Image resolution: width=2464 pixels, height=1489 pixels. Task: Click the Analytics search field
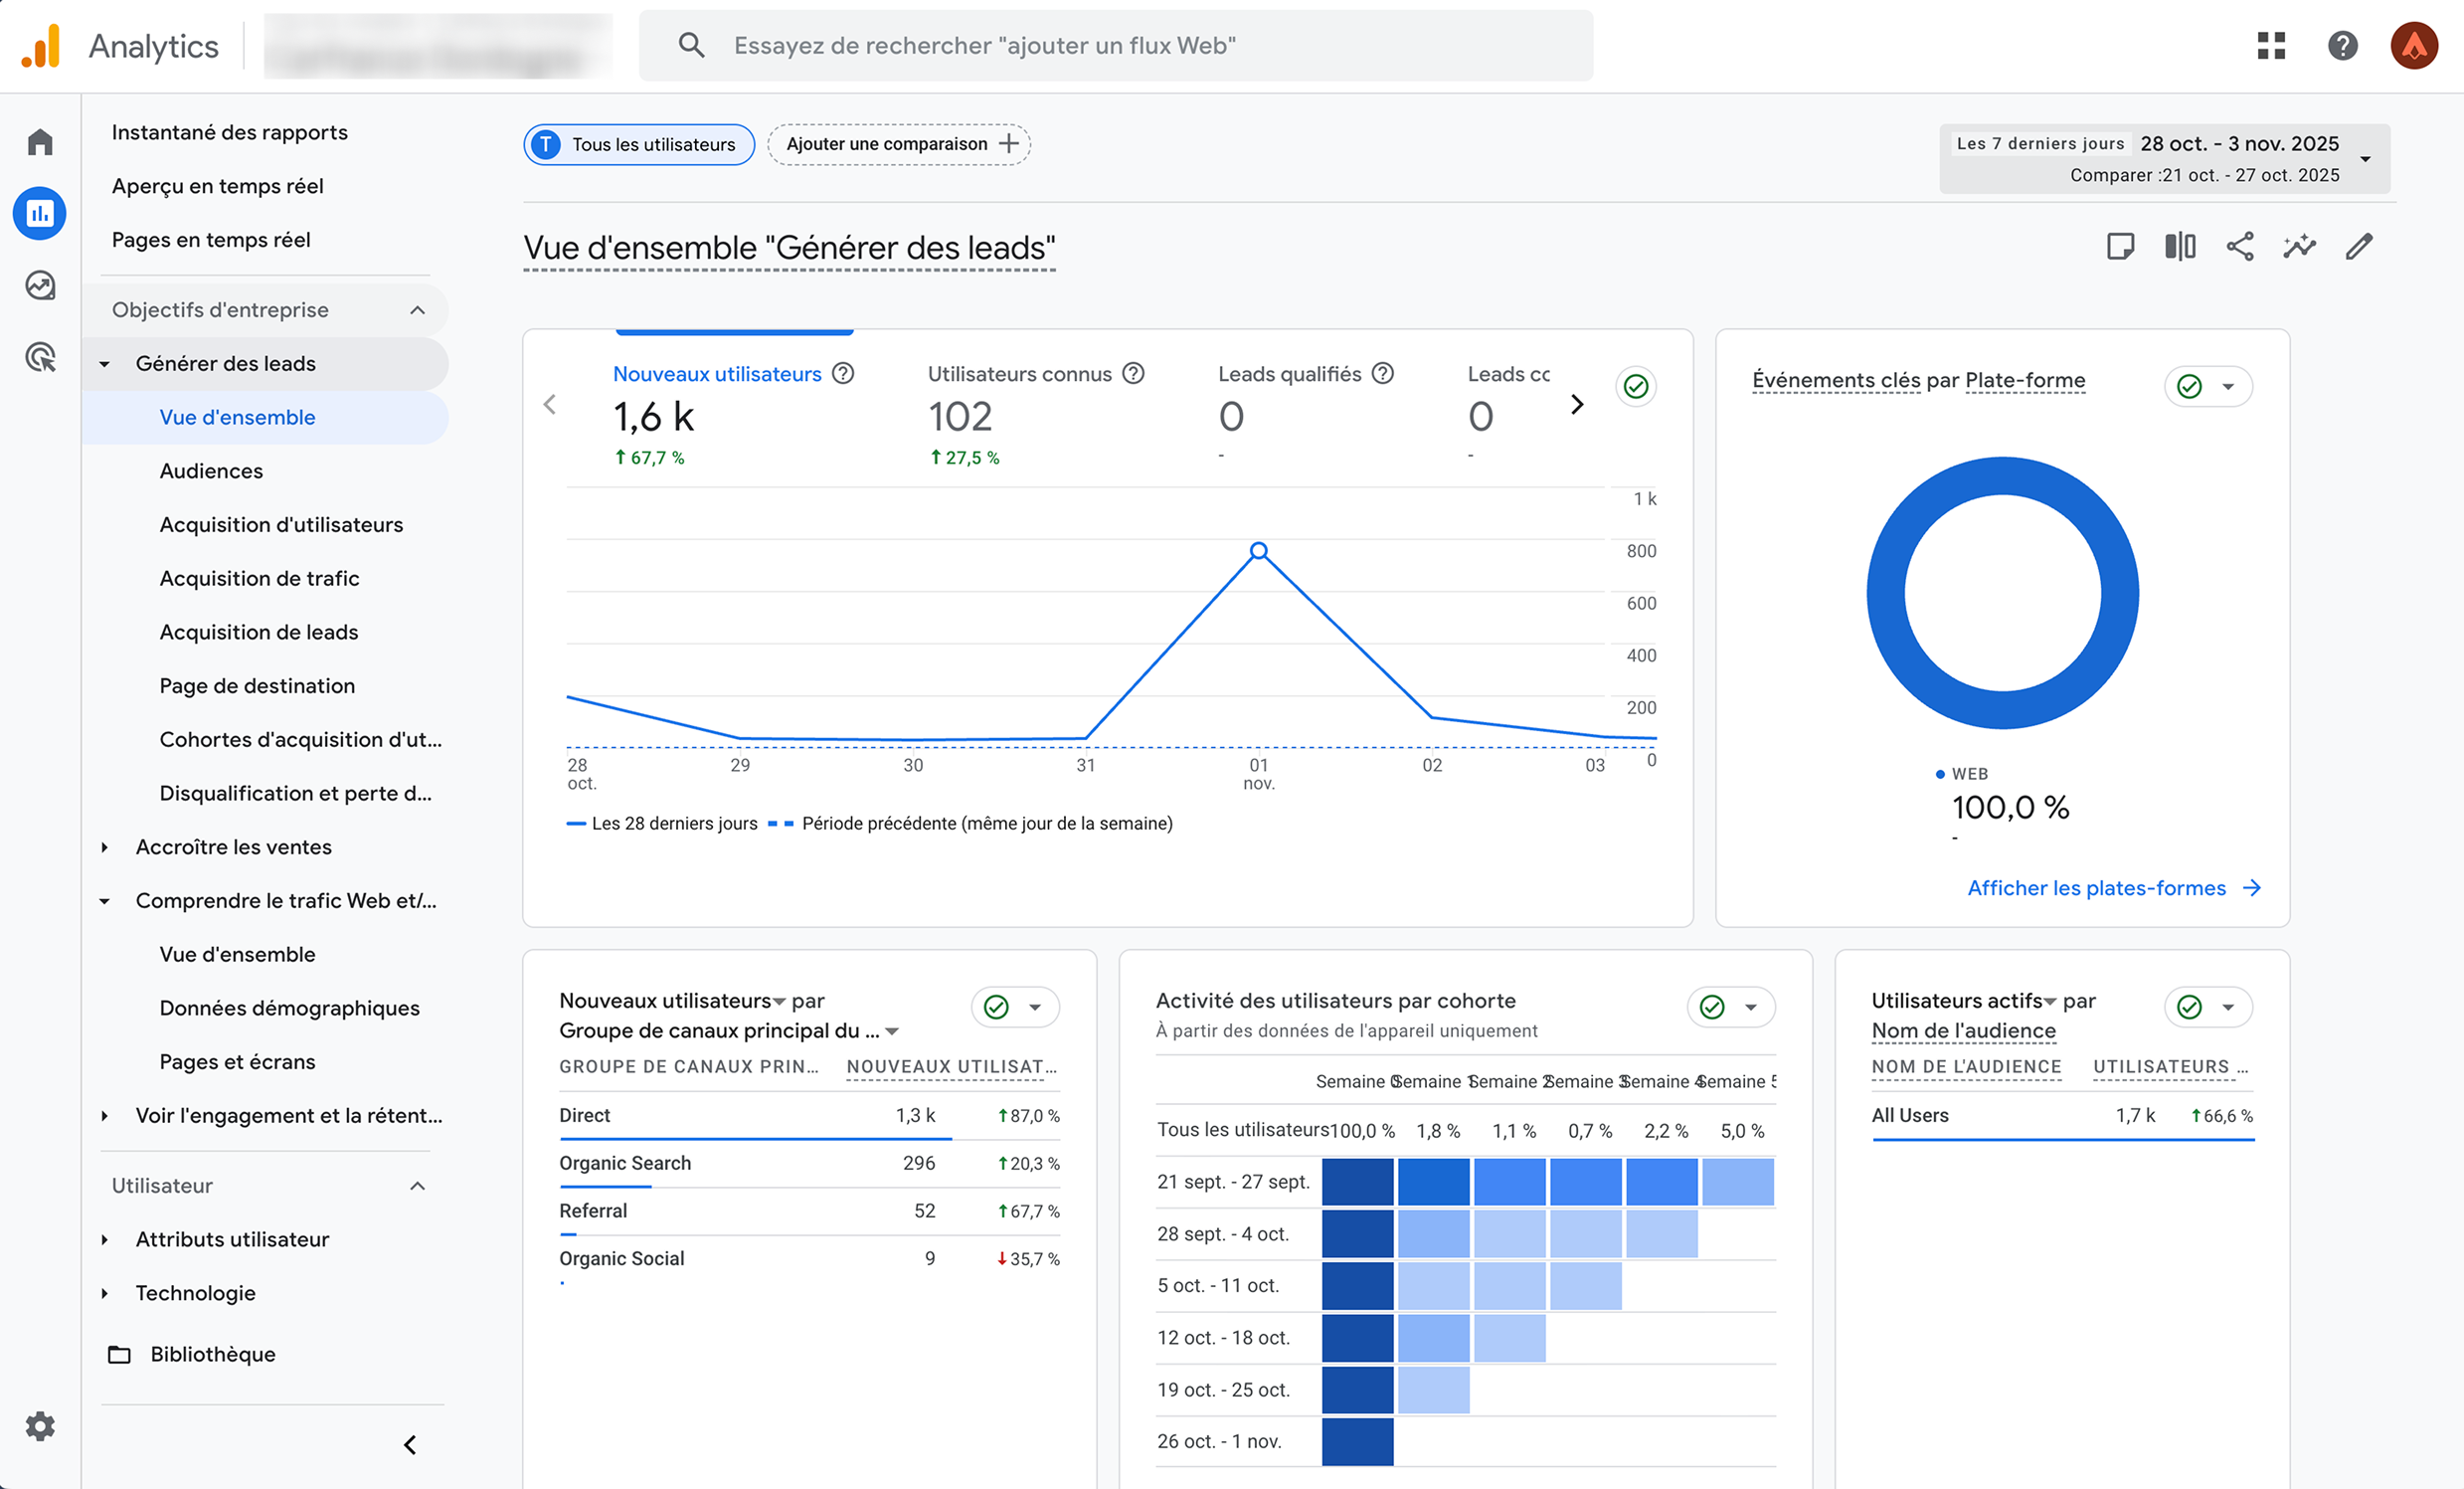[x=1115, y=45]
